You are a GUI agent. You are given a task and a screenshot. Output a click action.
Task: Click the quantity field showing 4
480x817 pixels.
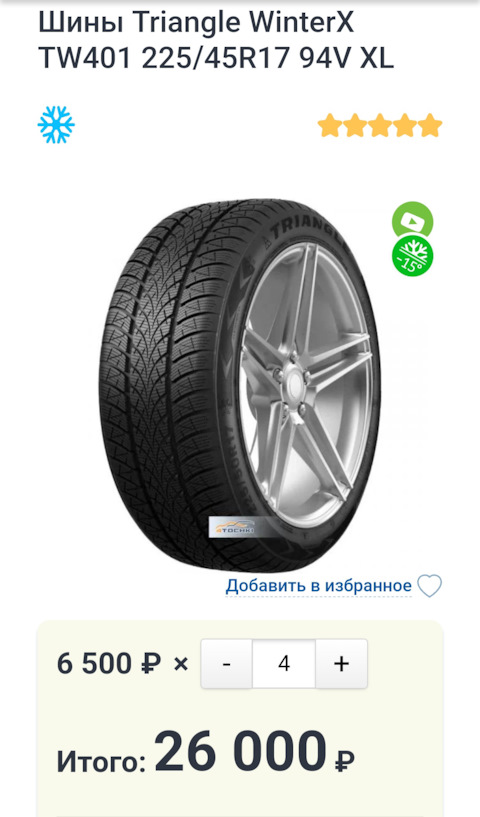[x=284, y=664]
